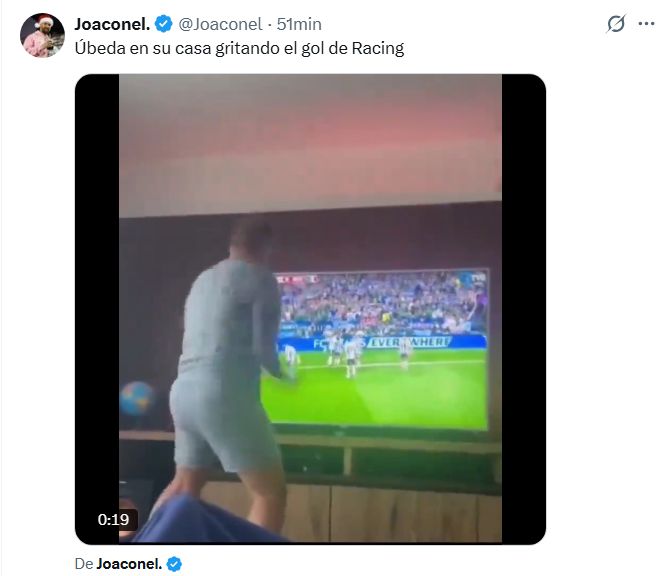
Task: Click the blue verified badge beside the header name
Action: coord(164,24)
